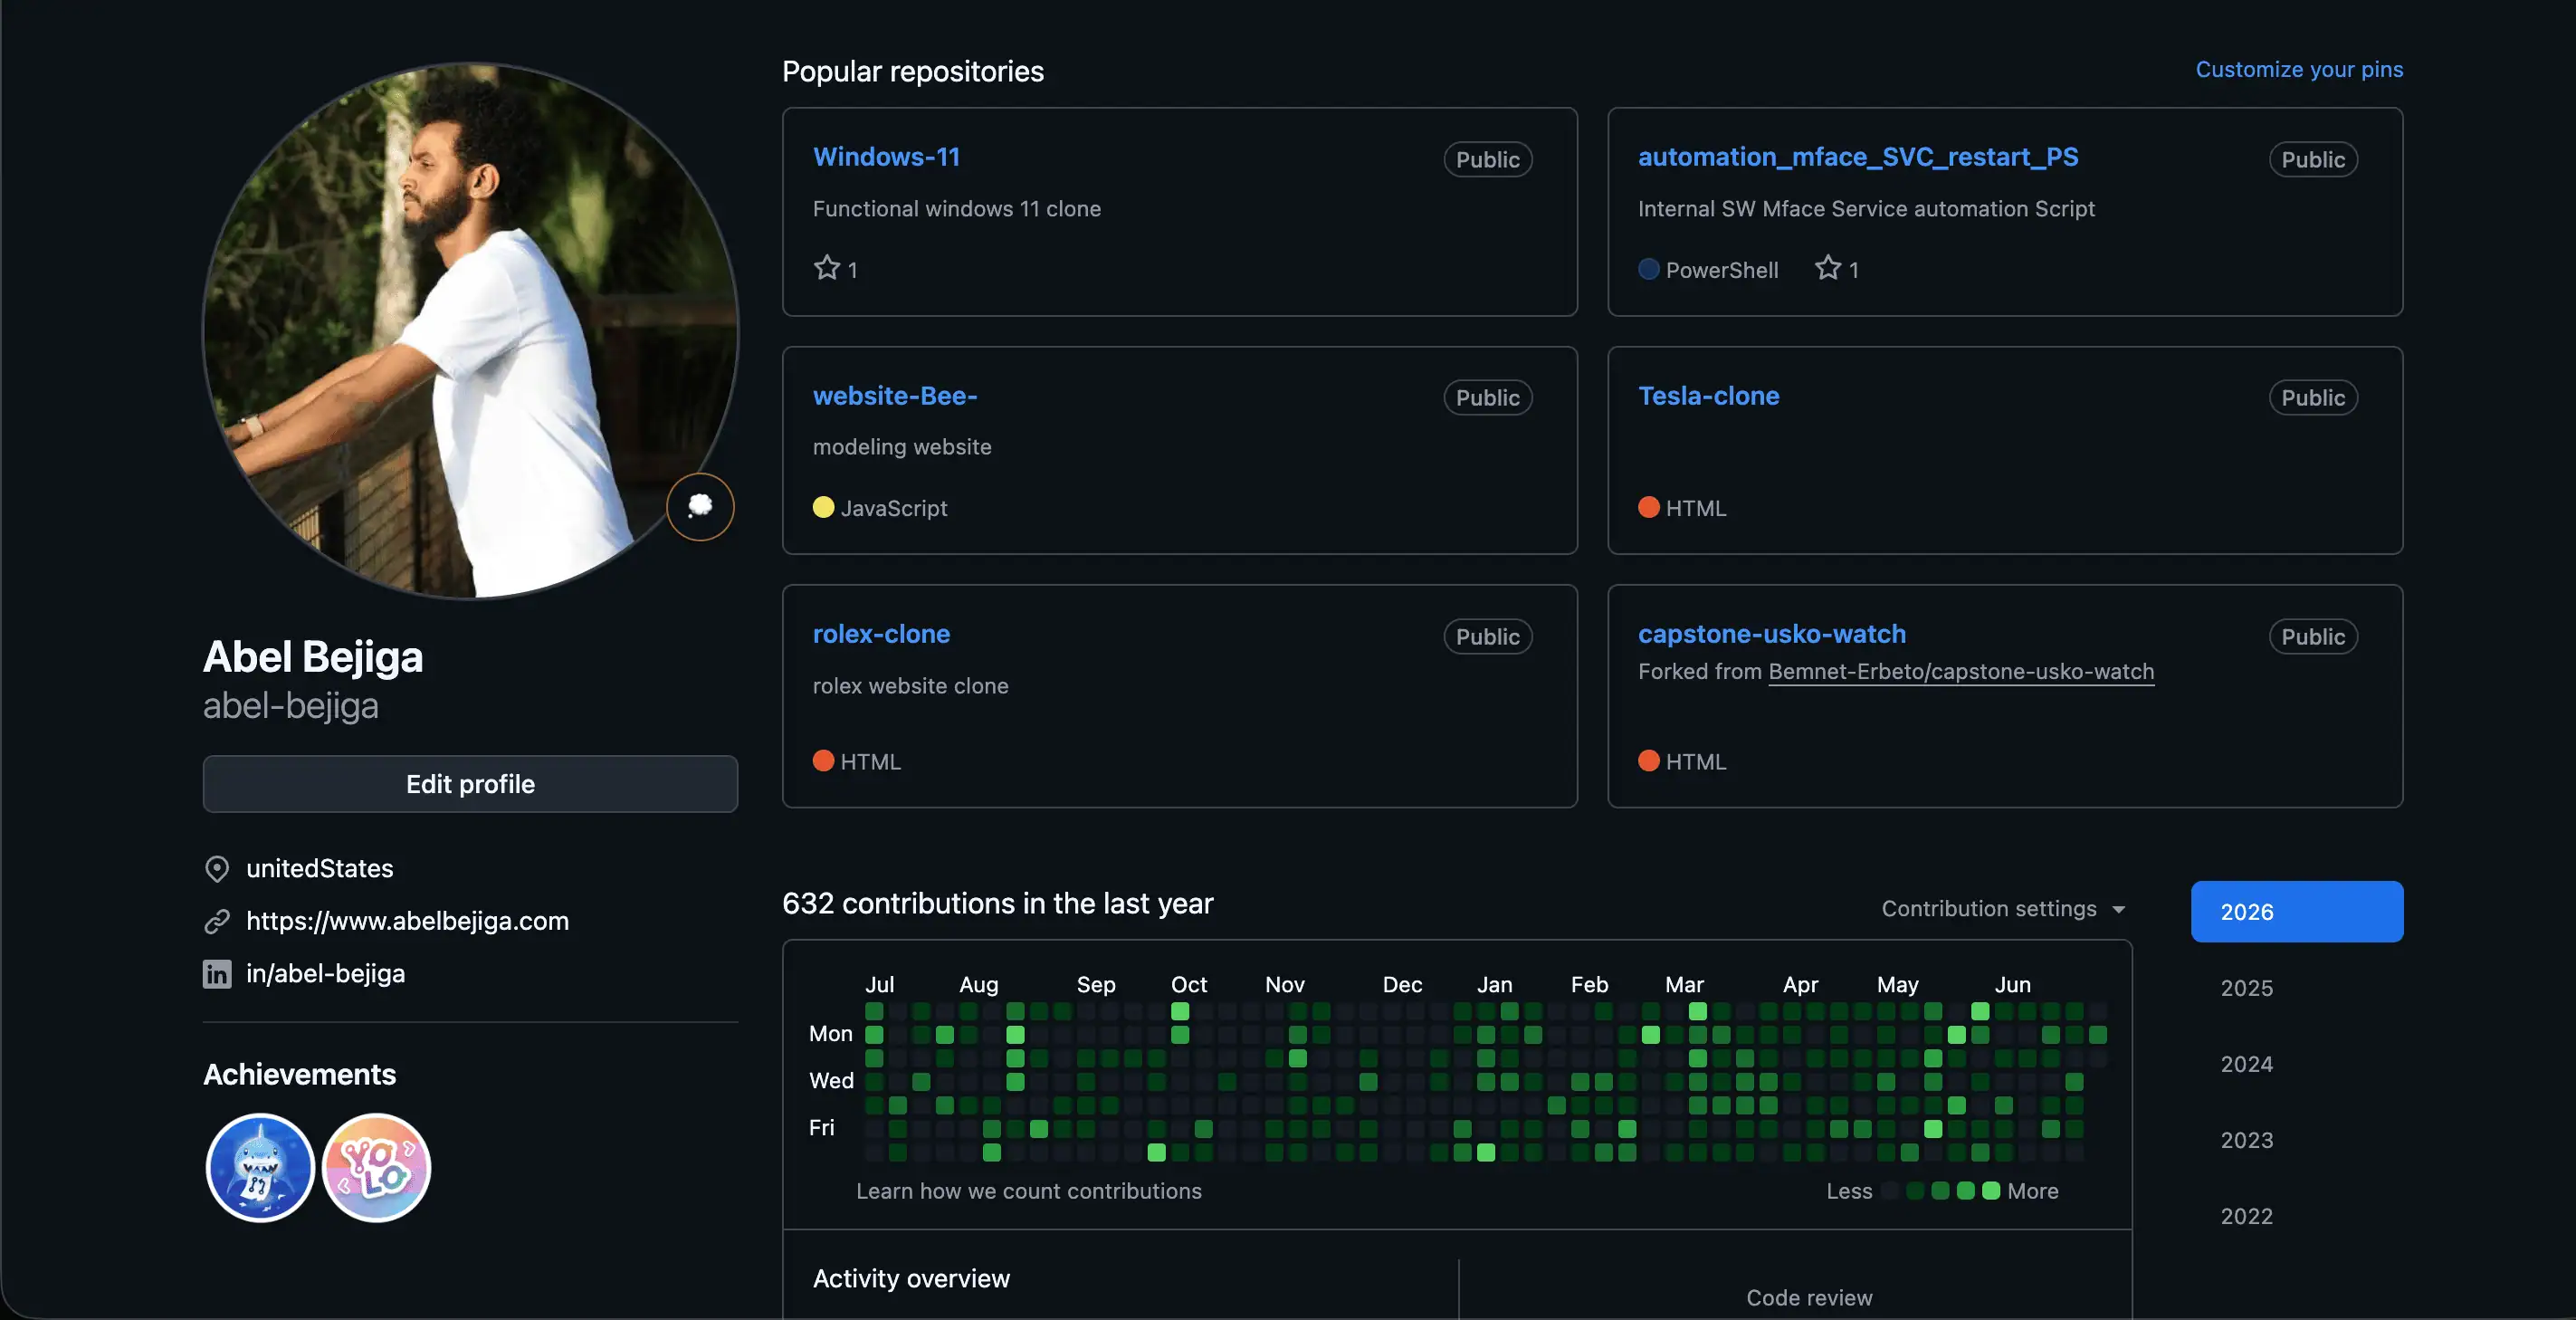This screenshot has height=1320, width=2576.
Task: Click HTML language dot on rolex-clone card
Action: [x=823, y=761]
